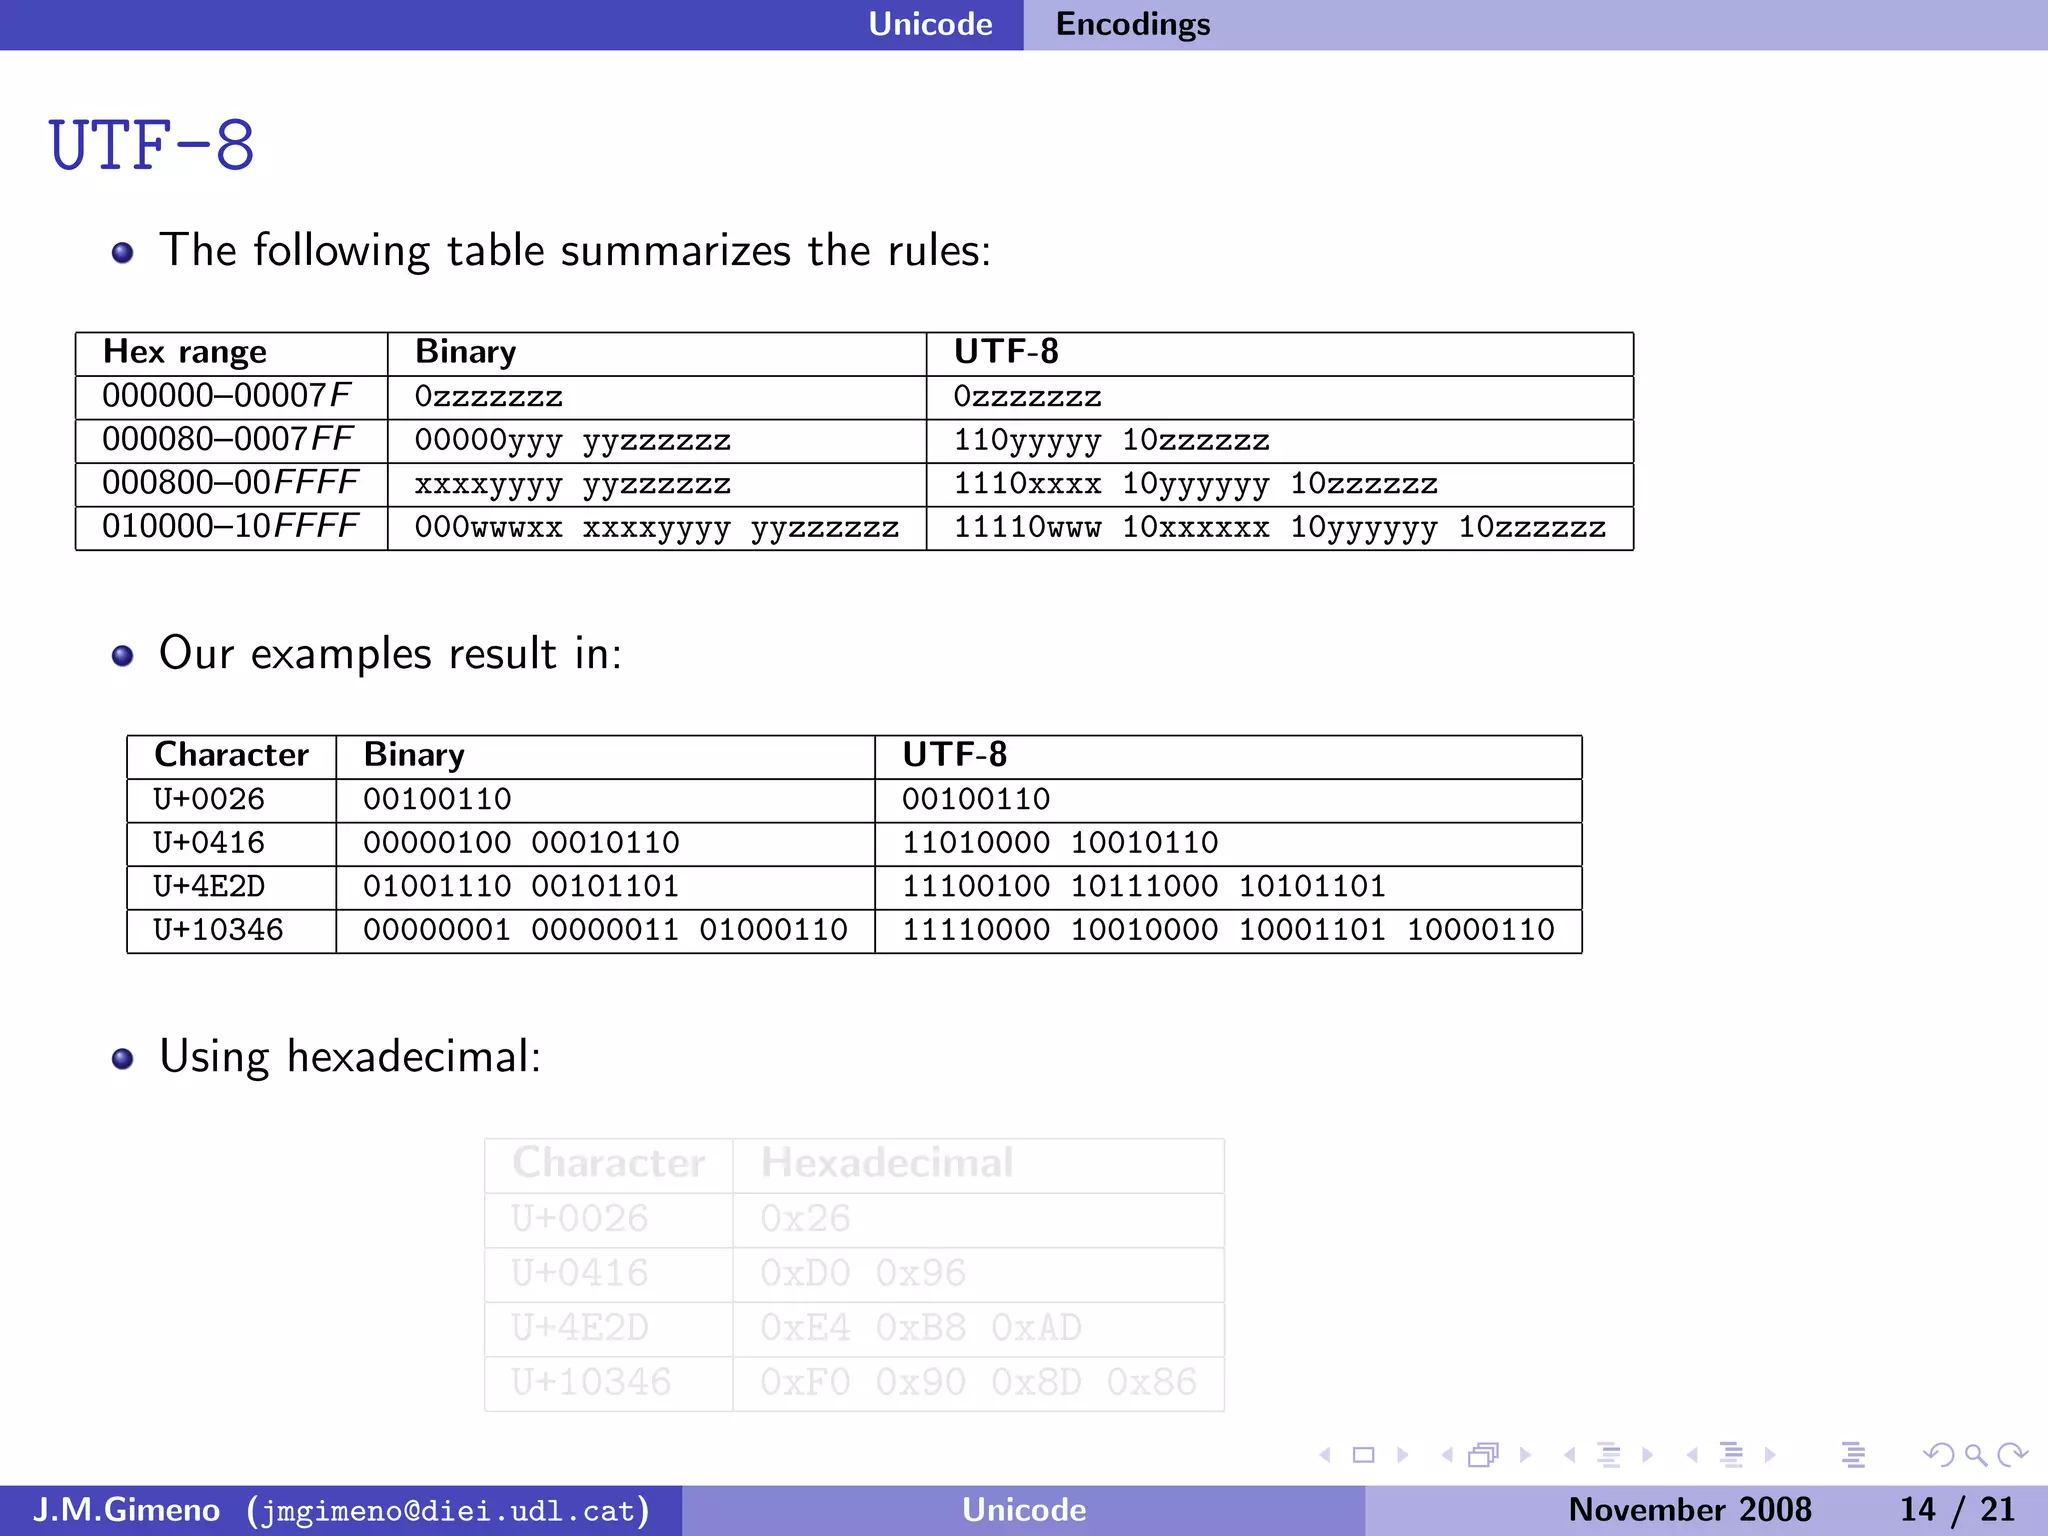Image resolution: width=2048 pixels, height=1536 pixels.
Task: Click the go back curved arrow
Action: point(1938,1455)
